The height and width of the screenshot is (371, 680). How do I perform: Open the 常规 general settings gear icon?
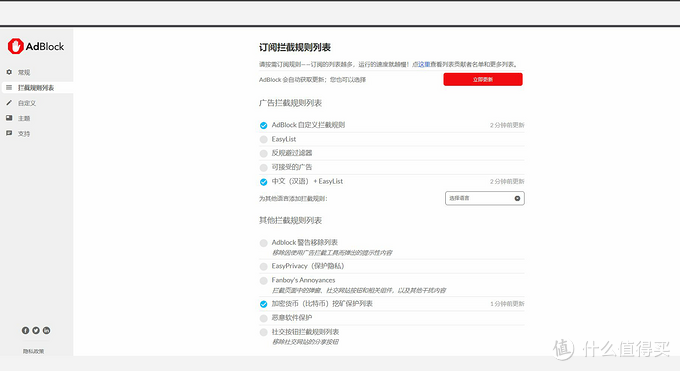(9, 72)
